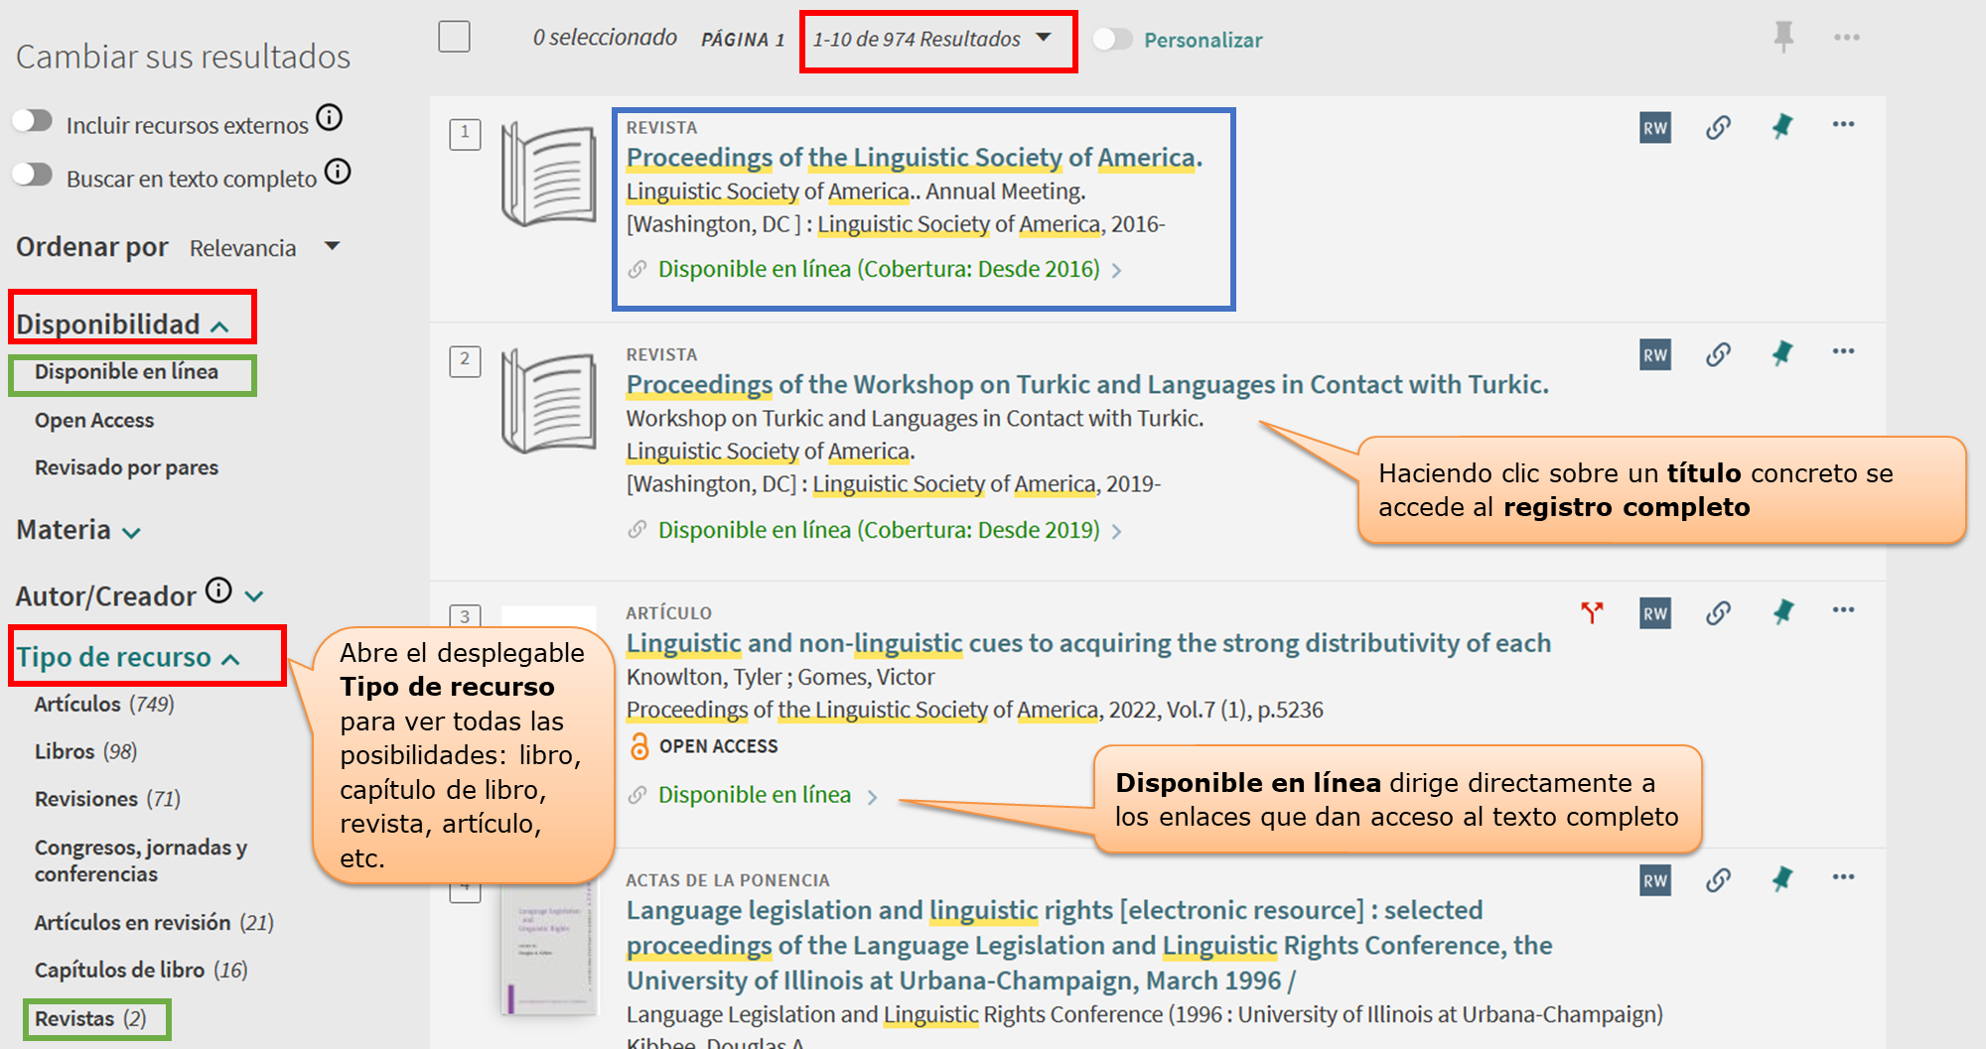Open pinned favorites from top toolbar
Viewport: 1986px width, 1049px height.
pyautogui.click(x=1783, y=38)
